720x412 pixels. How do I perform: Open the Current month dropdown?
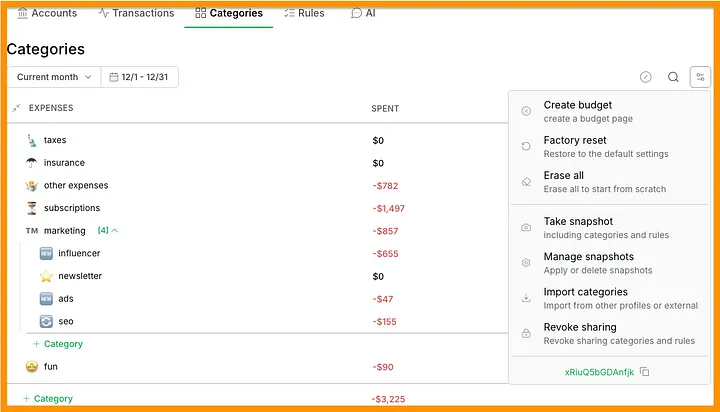pyautogui.click(x=54, y=77)
